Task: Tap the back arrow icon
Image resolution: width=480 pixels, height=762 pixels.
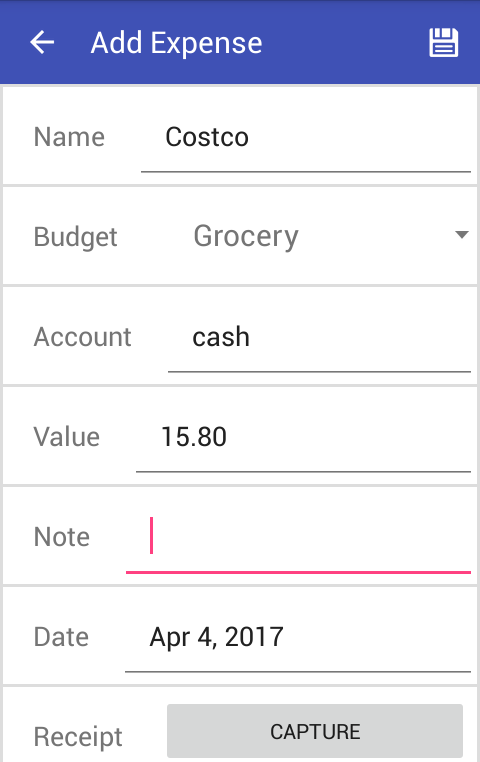Action: coord(42,43)
